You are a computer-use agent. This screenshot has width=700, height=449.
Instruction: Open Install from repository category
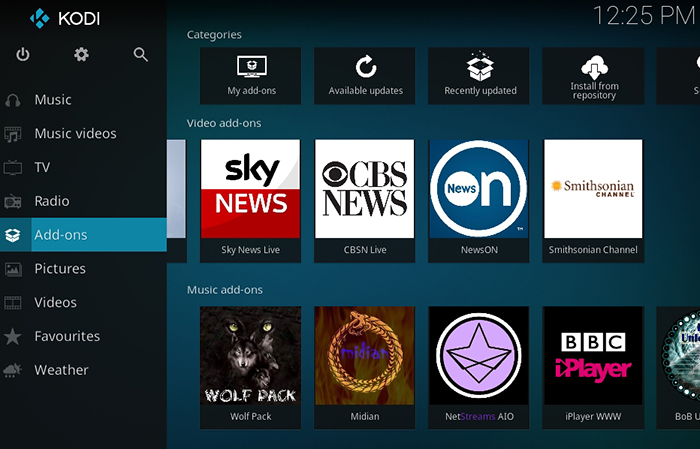[x=593, y=76]
